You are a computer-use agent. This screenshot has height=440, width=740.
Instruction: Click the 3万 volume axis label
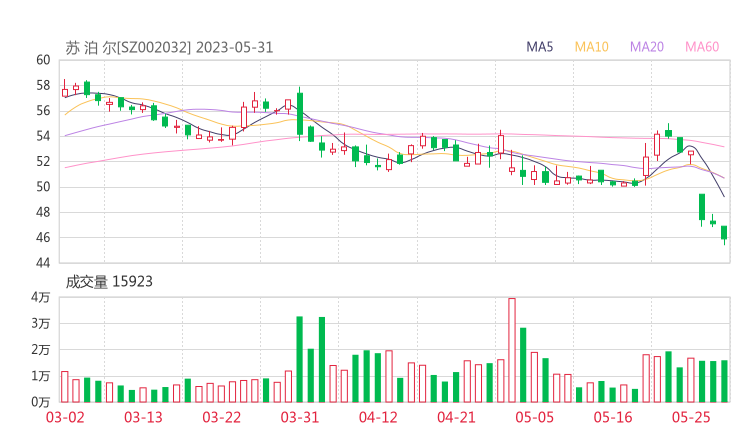pos(41,323)
